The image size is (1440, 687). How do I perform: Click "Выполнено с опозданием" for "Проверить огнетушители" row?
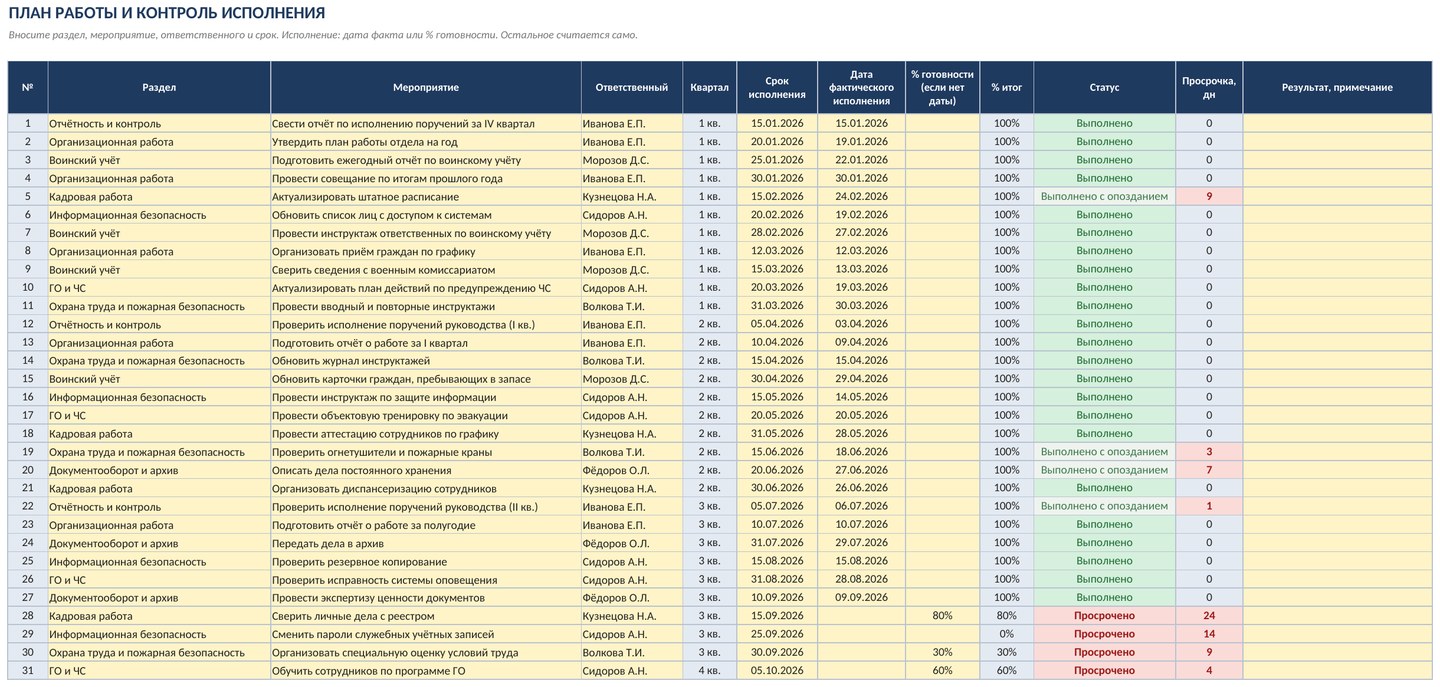point(1105,452)
